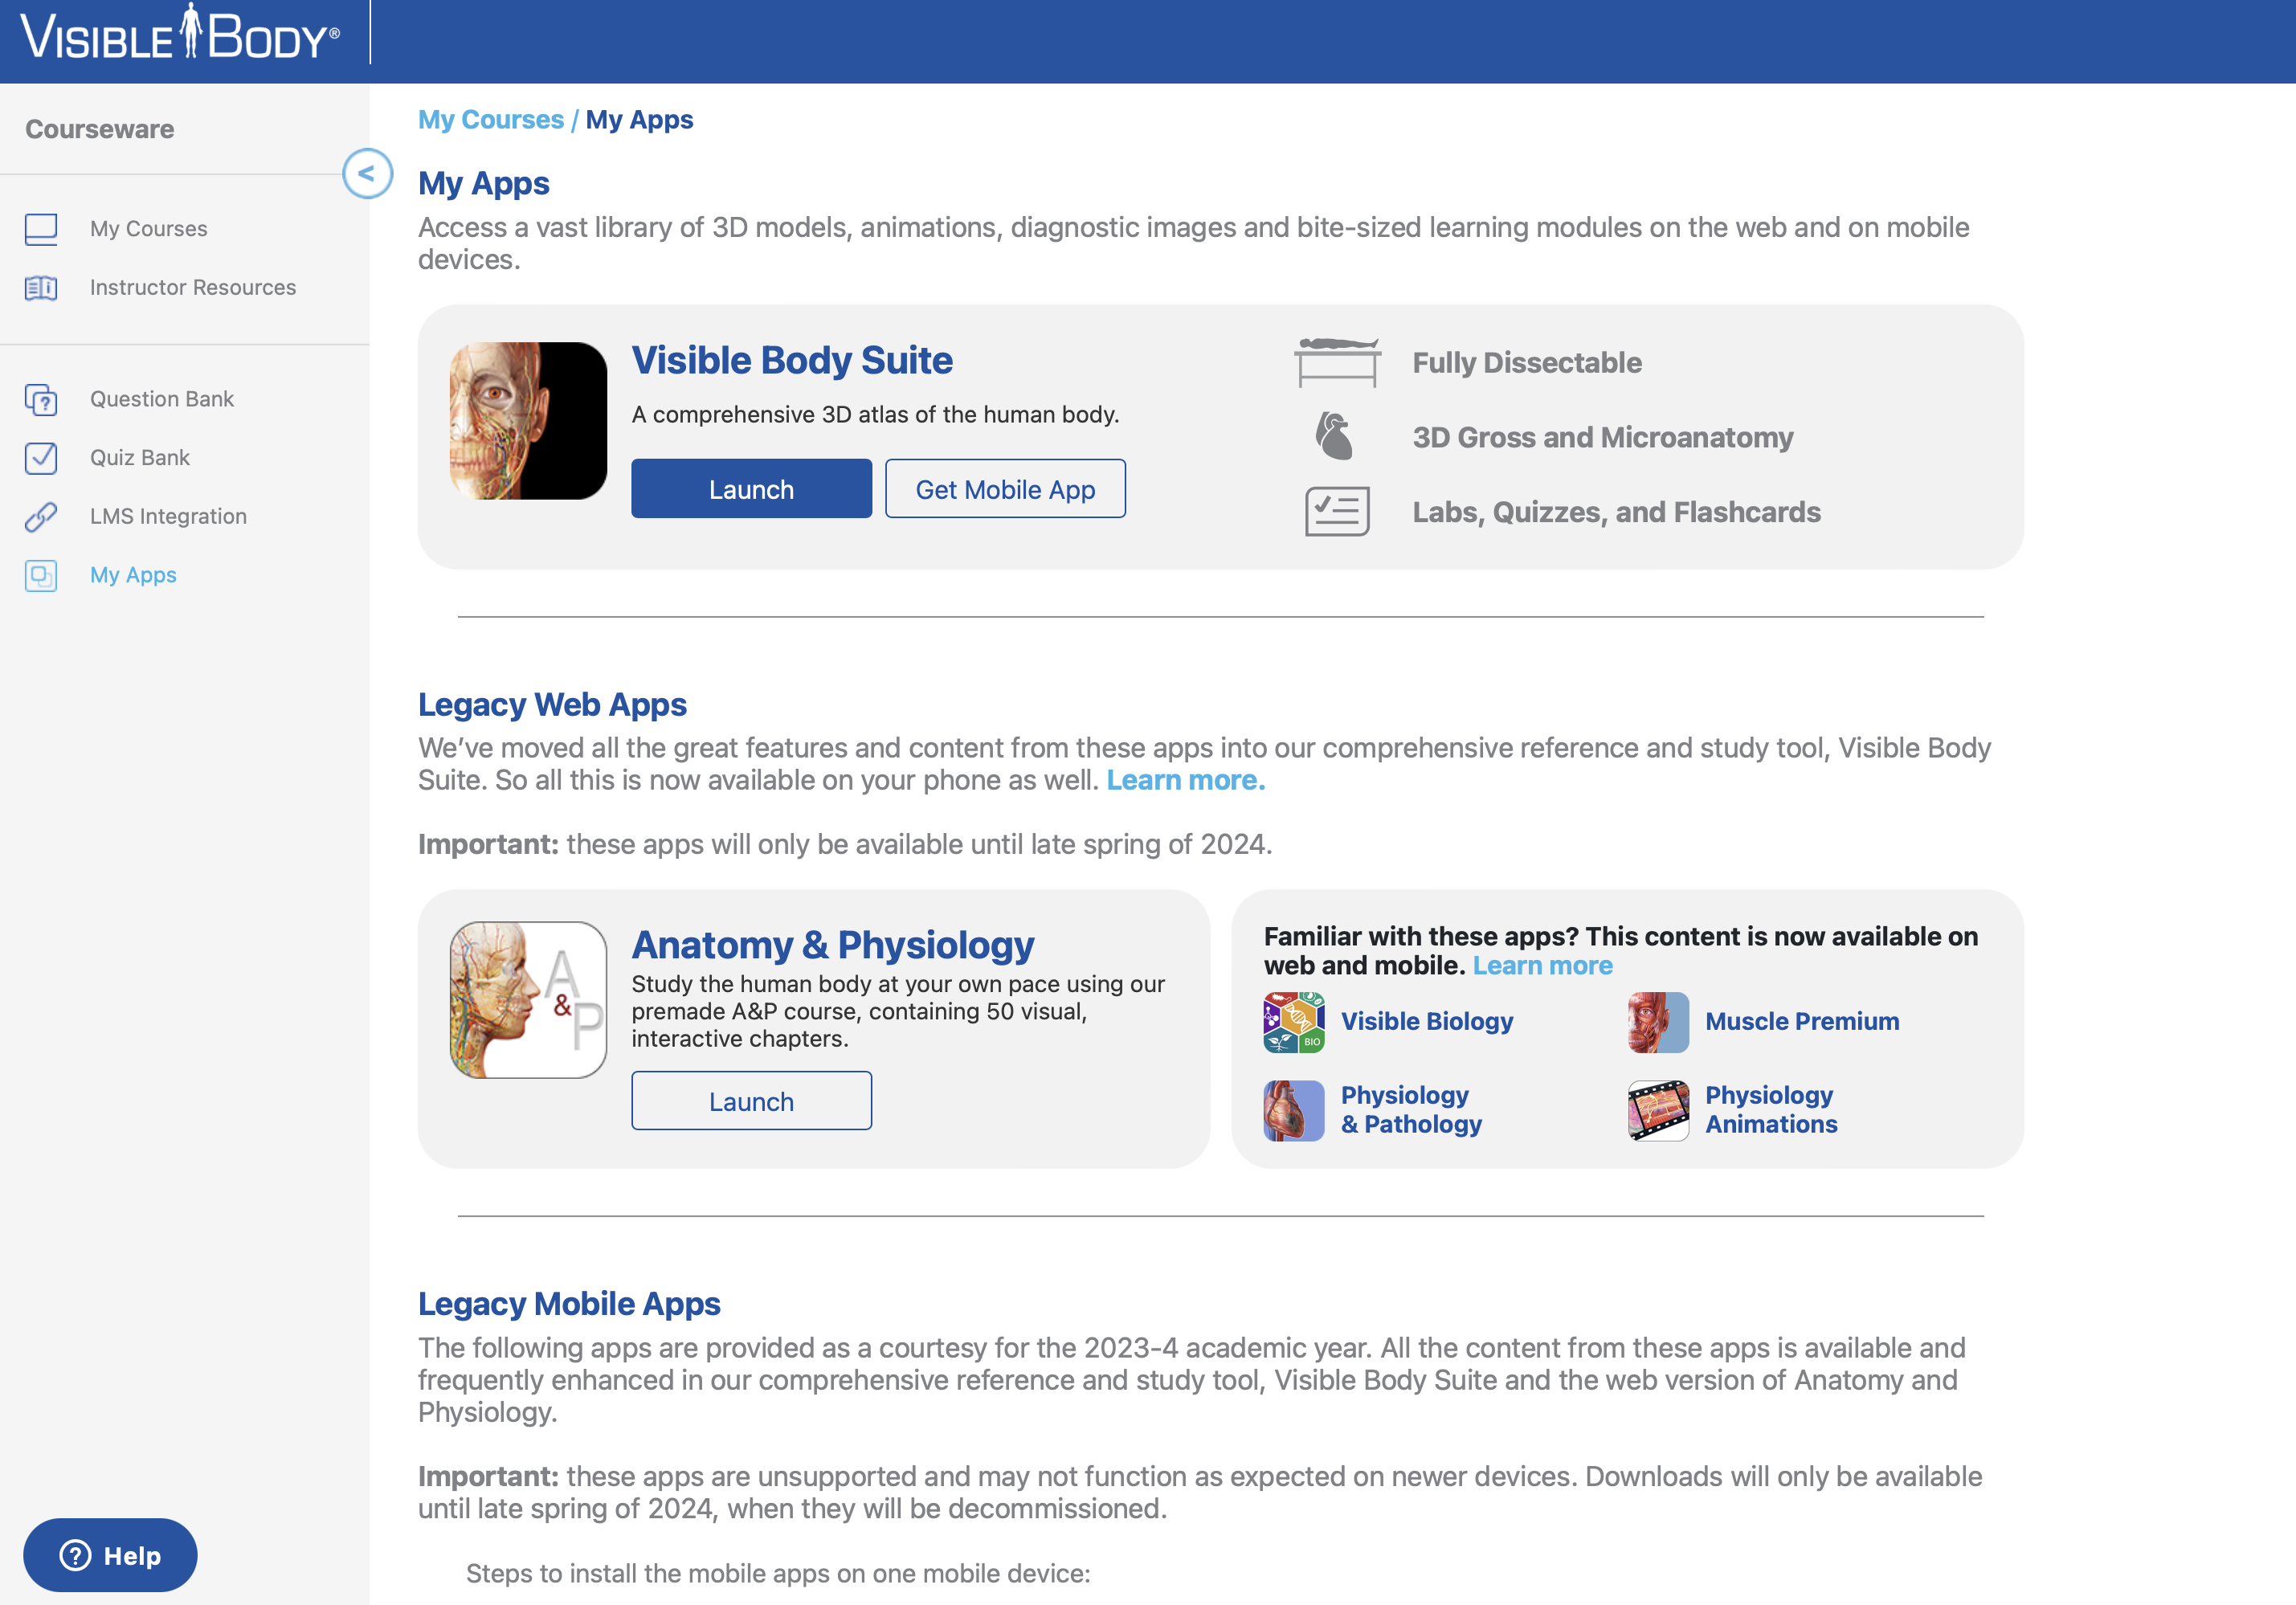Open Instructor Resources menu item
Image resolution: width=2296 pixels, height=1605 pixels.
pos(193,288)
